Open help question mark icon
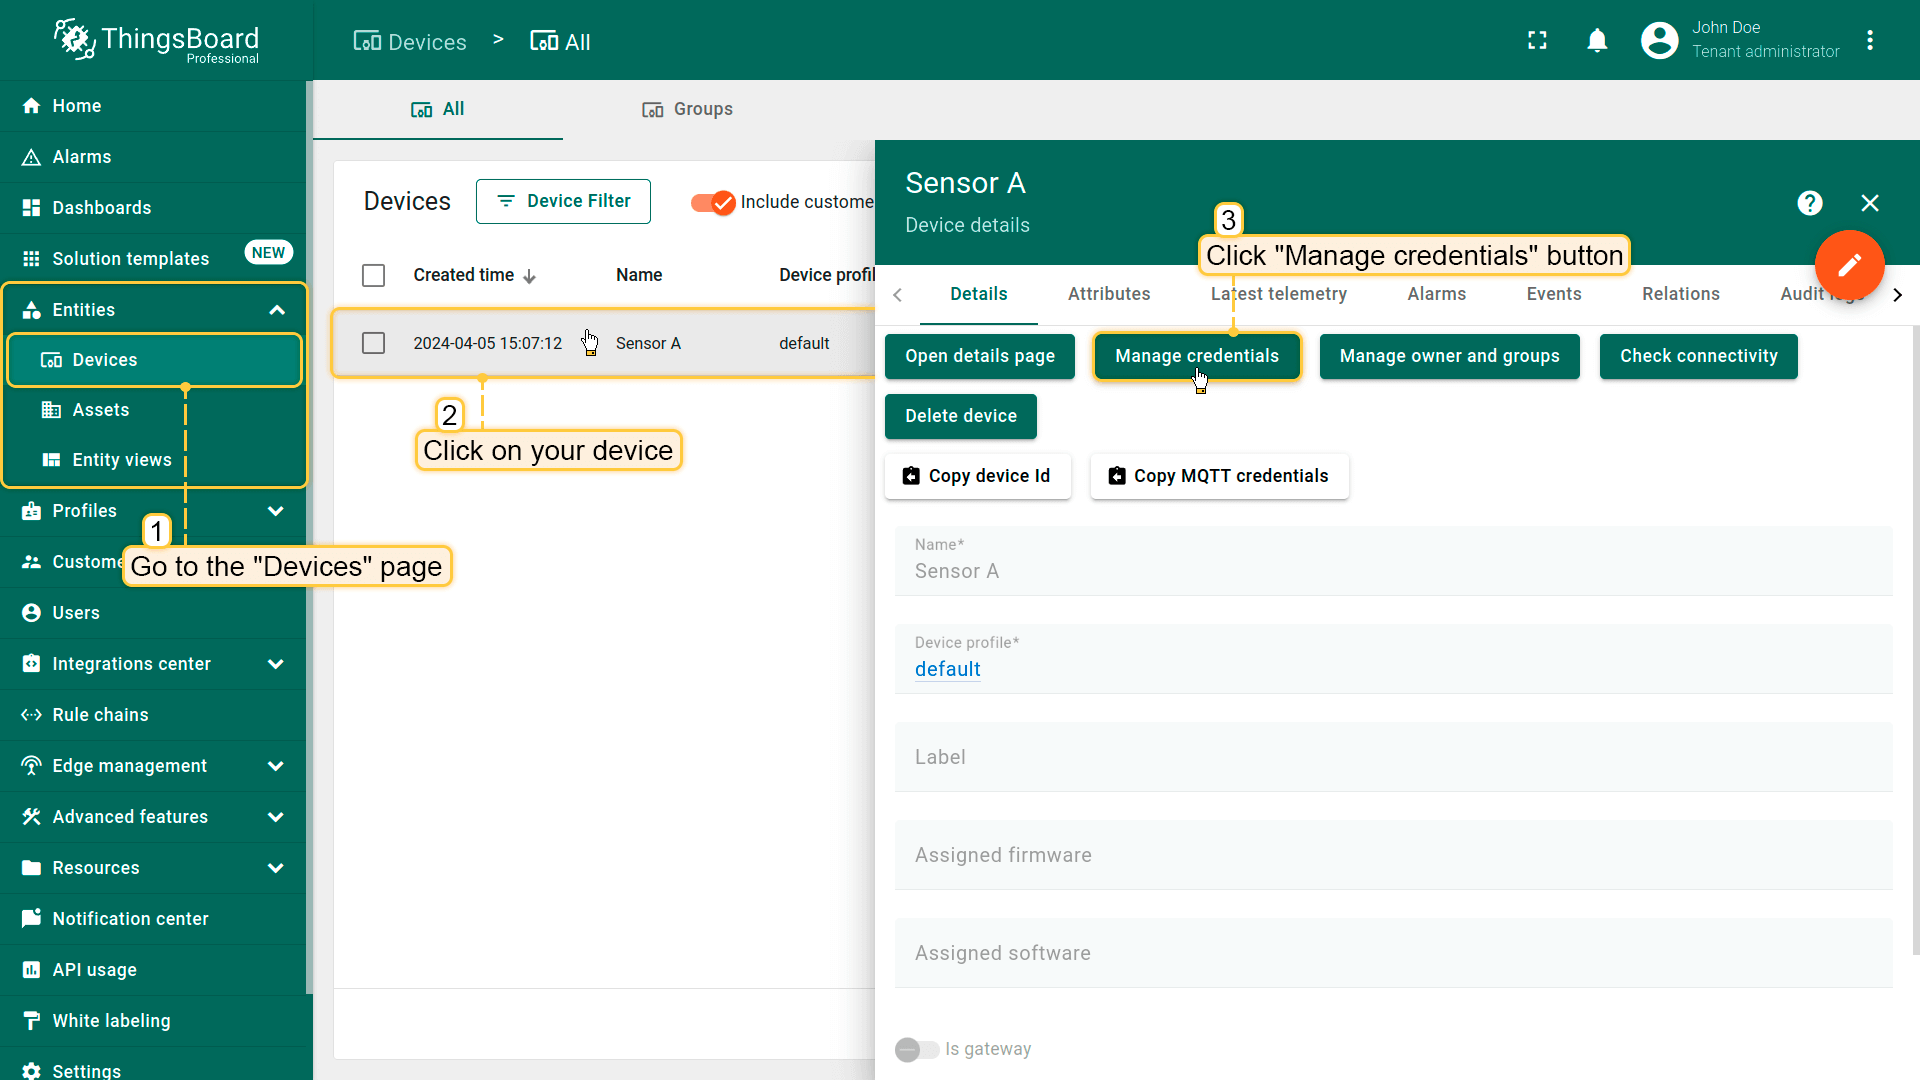Image resolution: width=1920 pixels, height=1080 pixels. coord(1809,203)
